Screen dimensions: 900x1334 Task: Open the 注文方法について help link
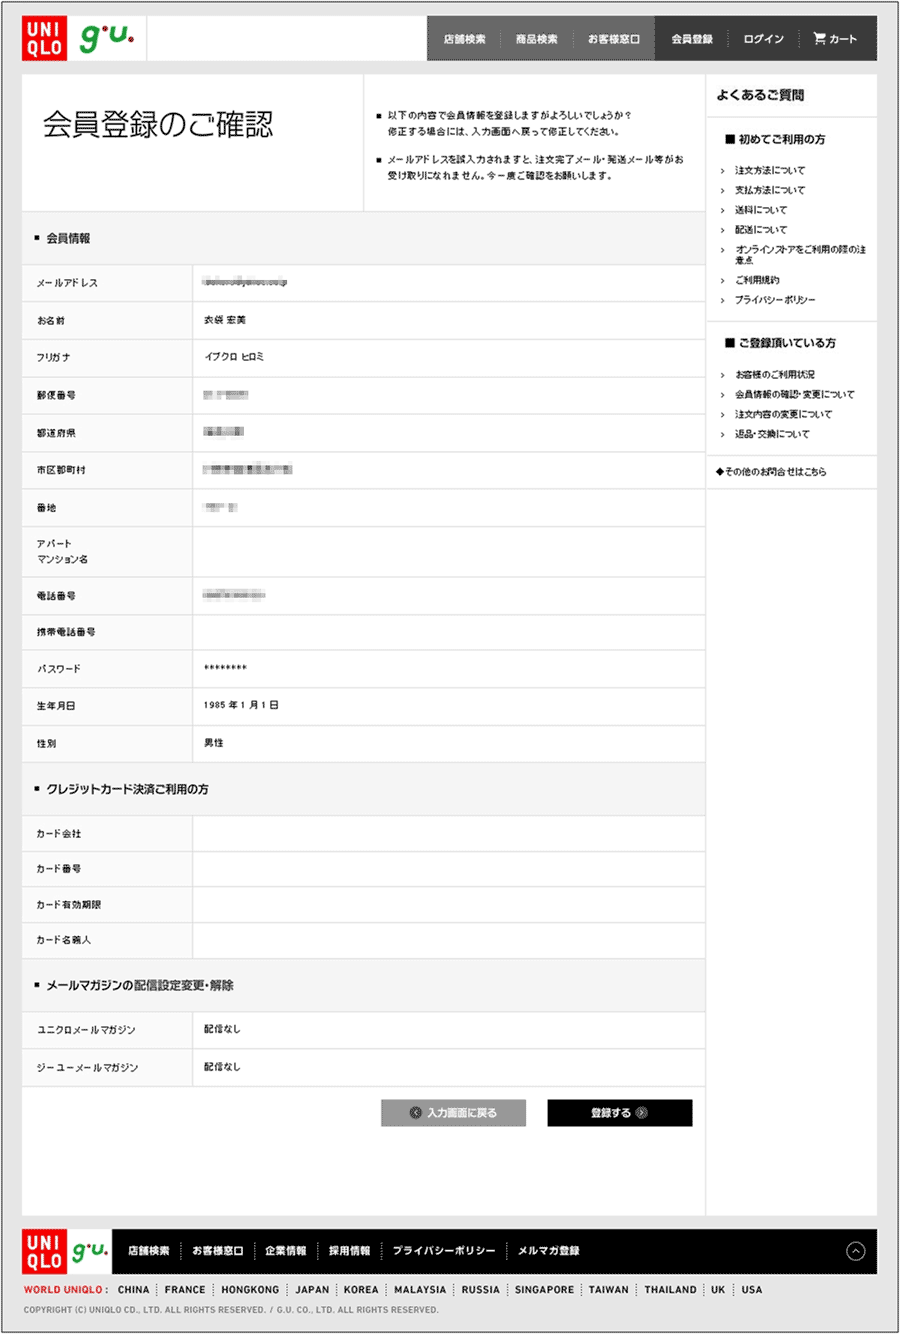click(x=770, y=170)
